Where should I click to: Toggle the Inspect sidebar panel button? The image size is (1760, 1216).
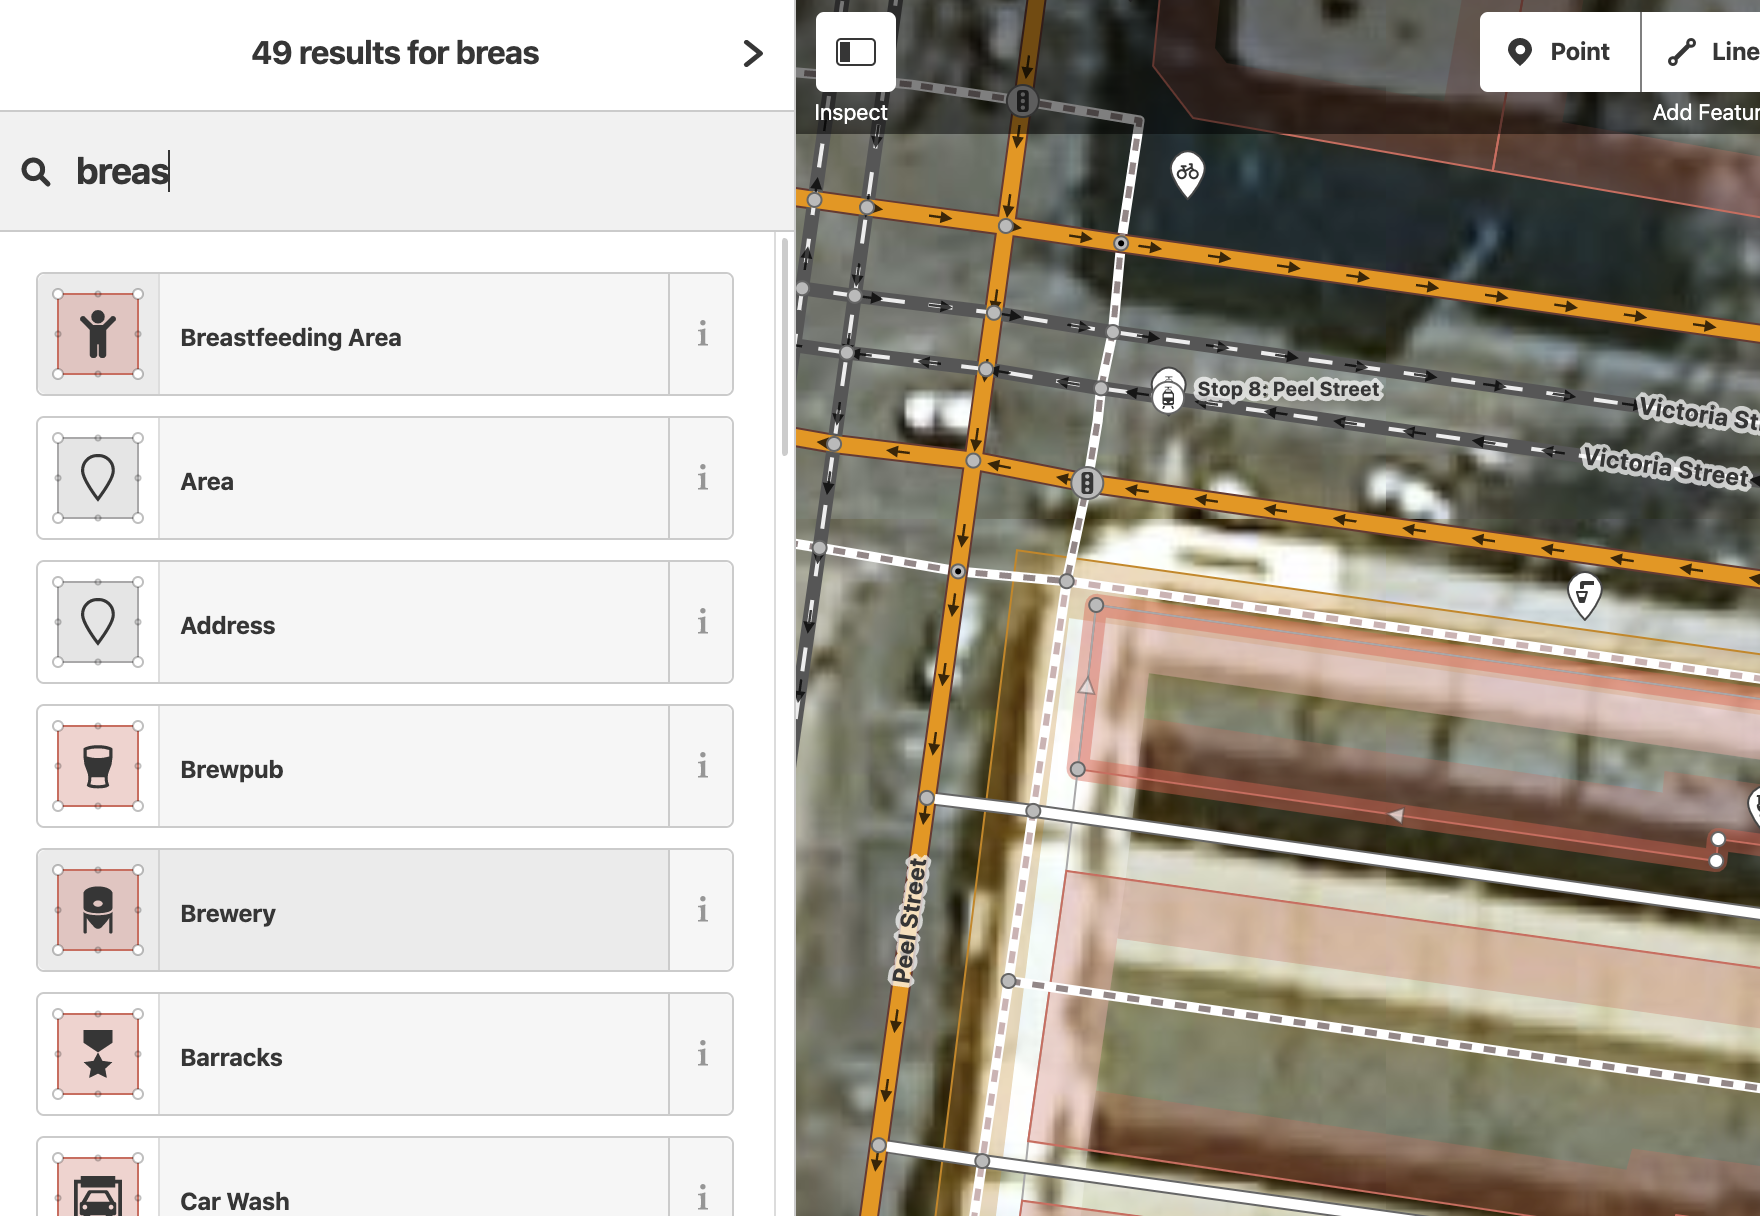coord(856,52)
